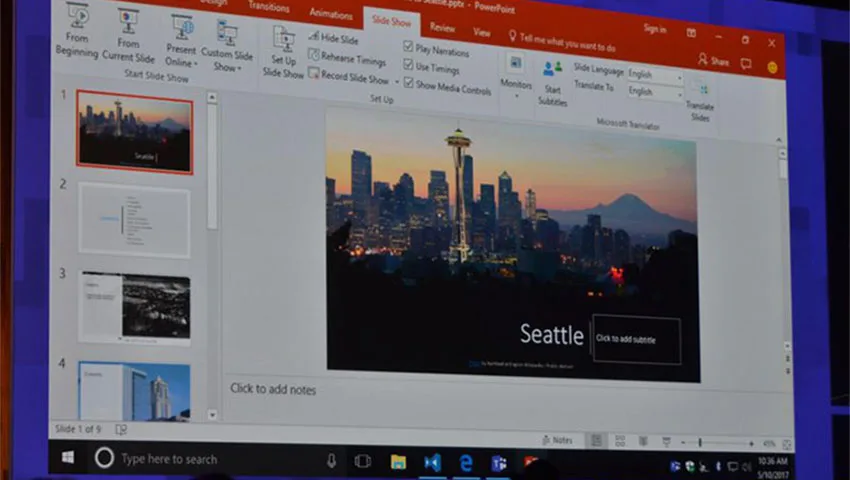The image size is (850, 480).
Task: Click the spell check status bar icon
Action: pos(121,430)
